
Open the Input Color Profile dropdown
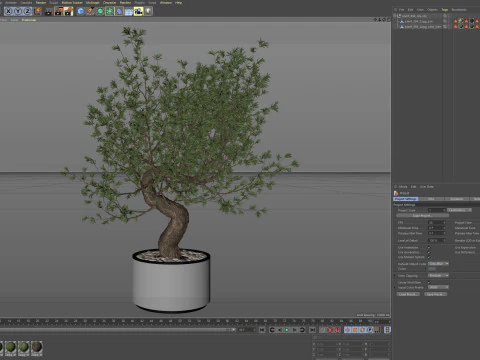[438, 287]
